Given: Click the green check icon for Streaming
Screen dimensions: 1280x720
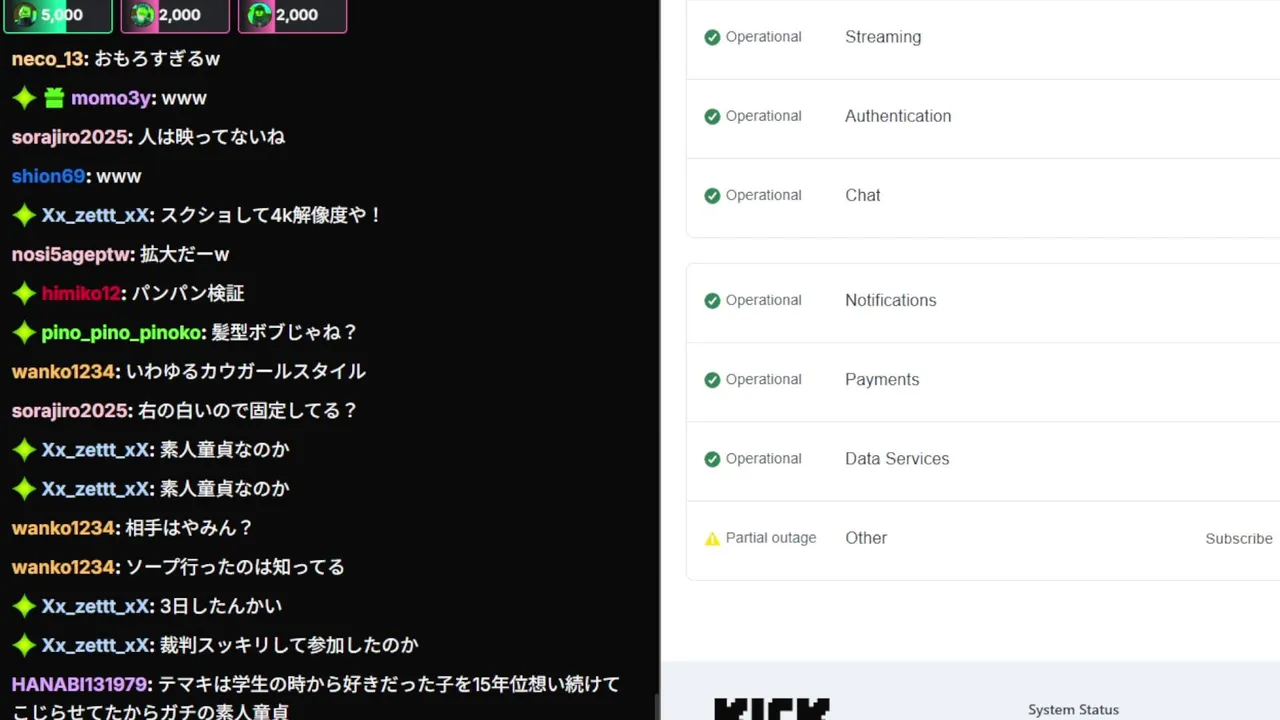Looking at the screenshot, I should point(712,37).
